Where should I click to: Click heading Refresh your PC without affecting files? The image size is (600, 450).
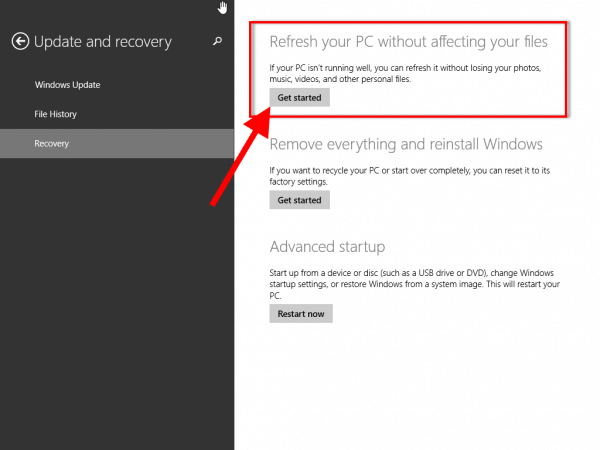tap(408, 42)
